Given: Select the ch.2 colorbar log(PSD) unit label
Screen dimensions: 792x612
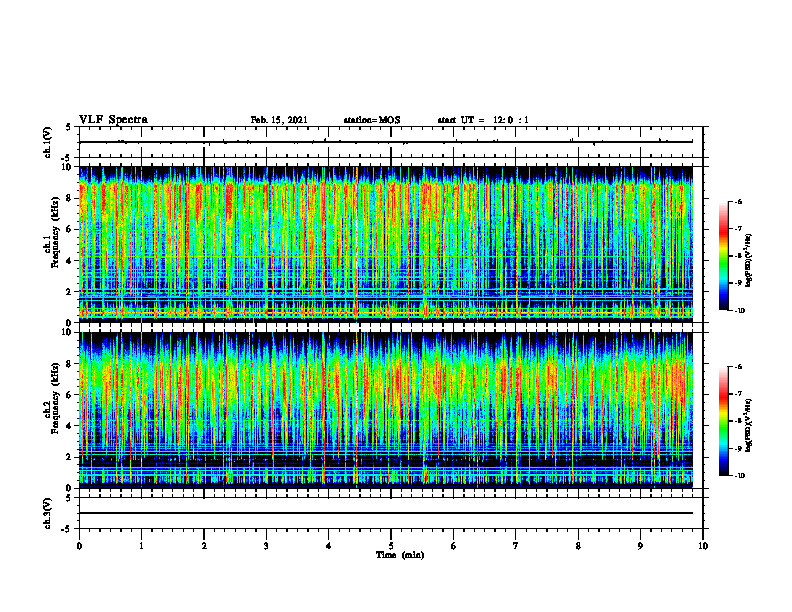Looking at the screenshot, I should pyautogui.click(x=749, y=425).
